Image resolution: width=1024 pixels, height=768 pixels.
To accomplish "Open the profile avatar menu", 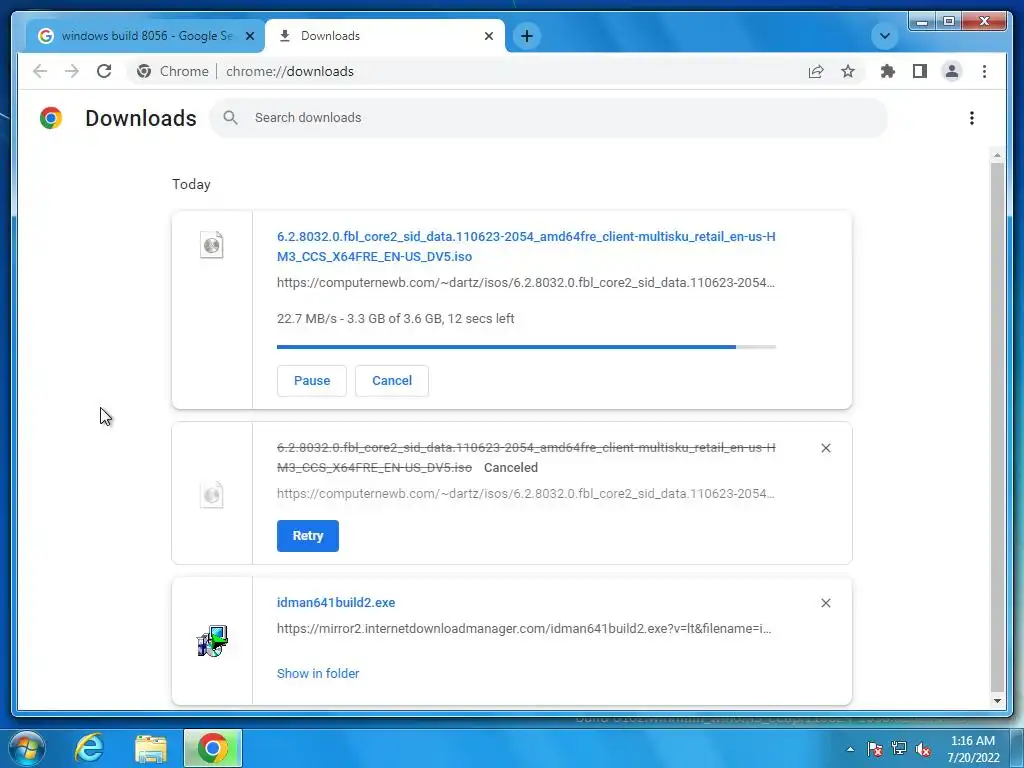I will 952,71.
